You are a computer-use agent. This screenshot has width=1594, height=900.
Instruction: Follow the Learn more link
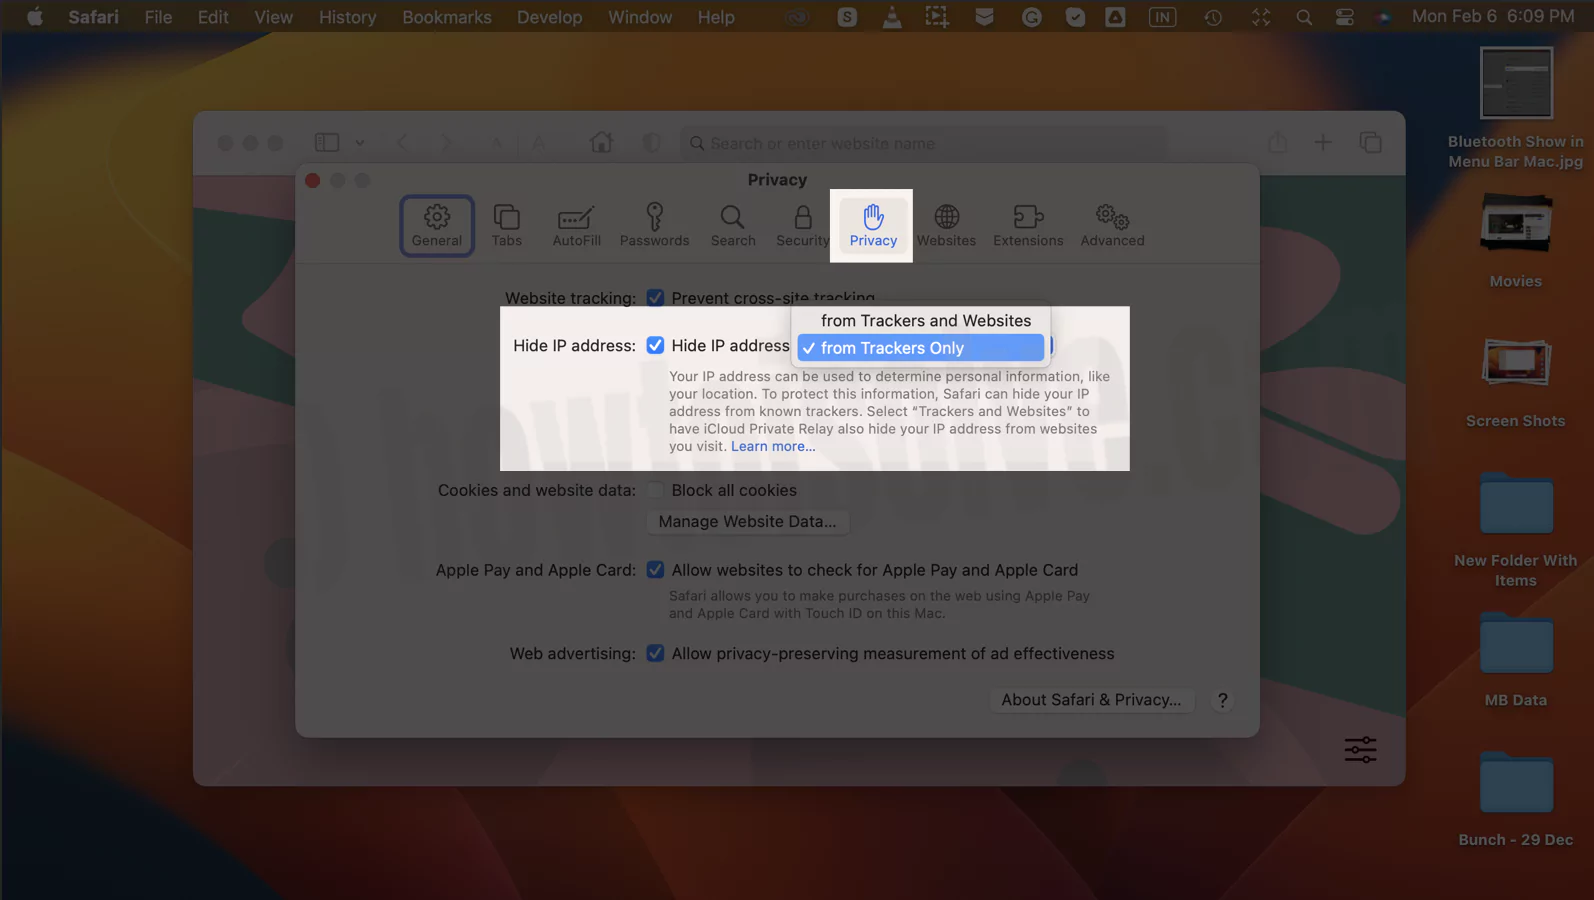point(773,446)
